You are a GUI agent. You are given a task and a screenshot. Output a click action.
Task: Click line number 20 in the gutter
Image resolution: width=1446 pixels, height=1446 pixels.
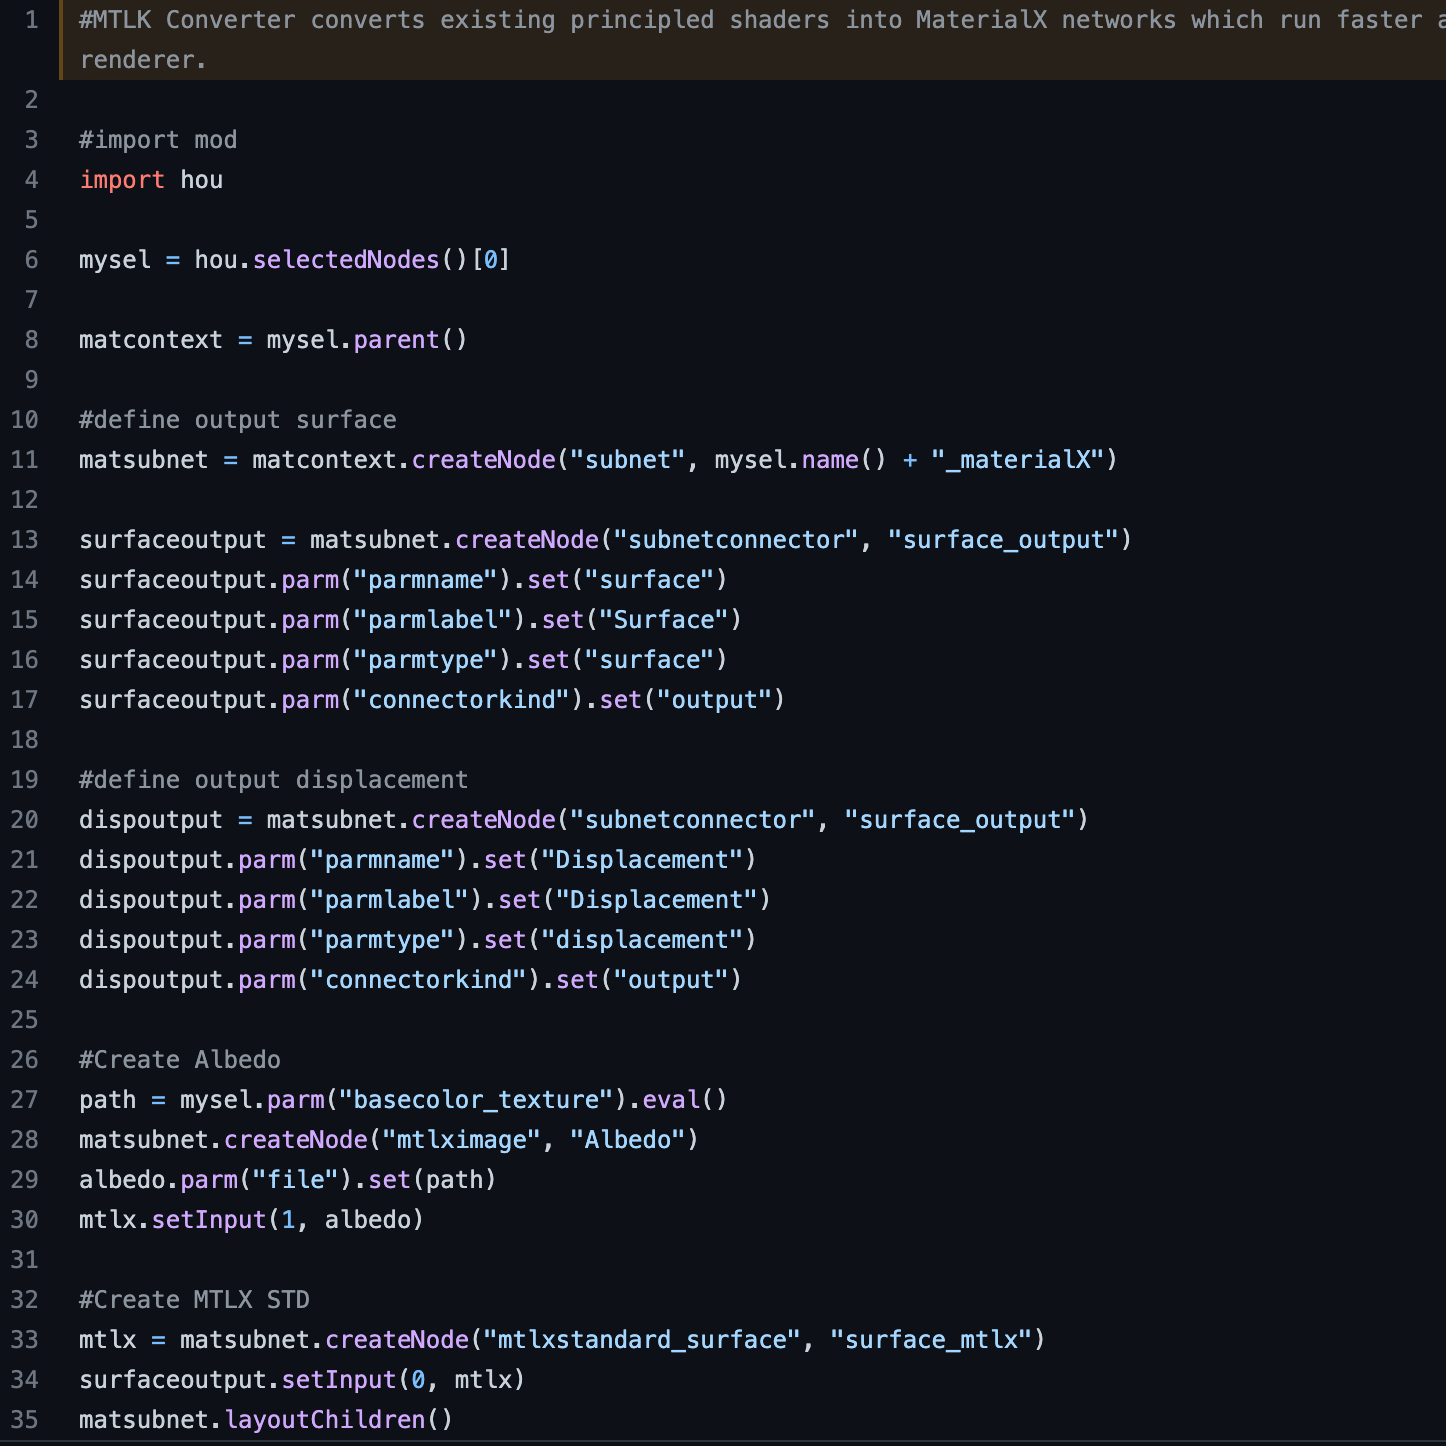pos(24,820)
